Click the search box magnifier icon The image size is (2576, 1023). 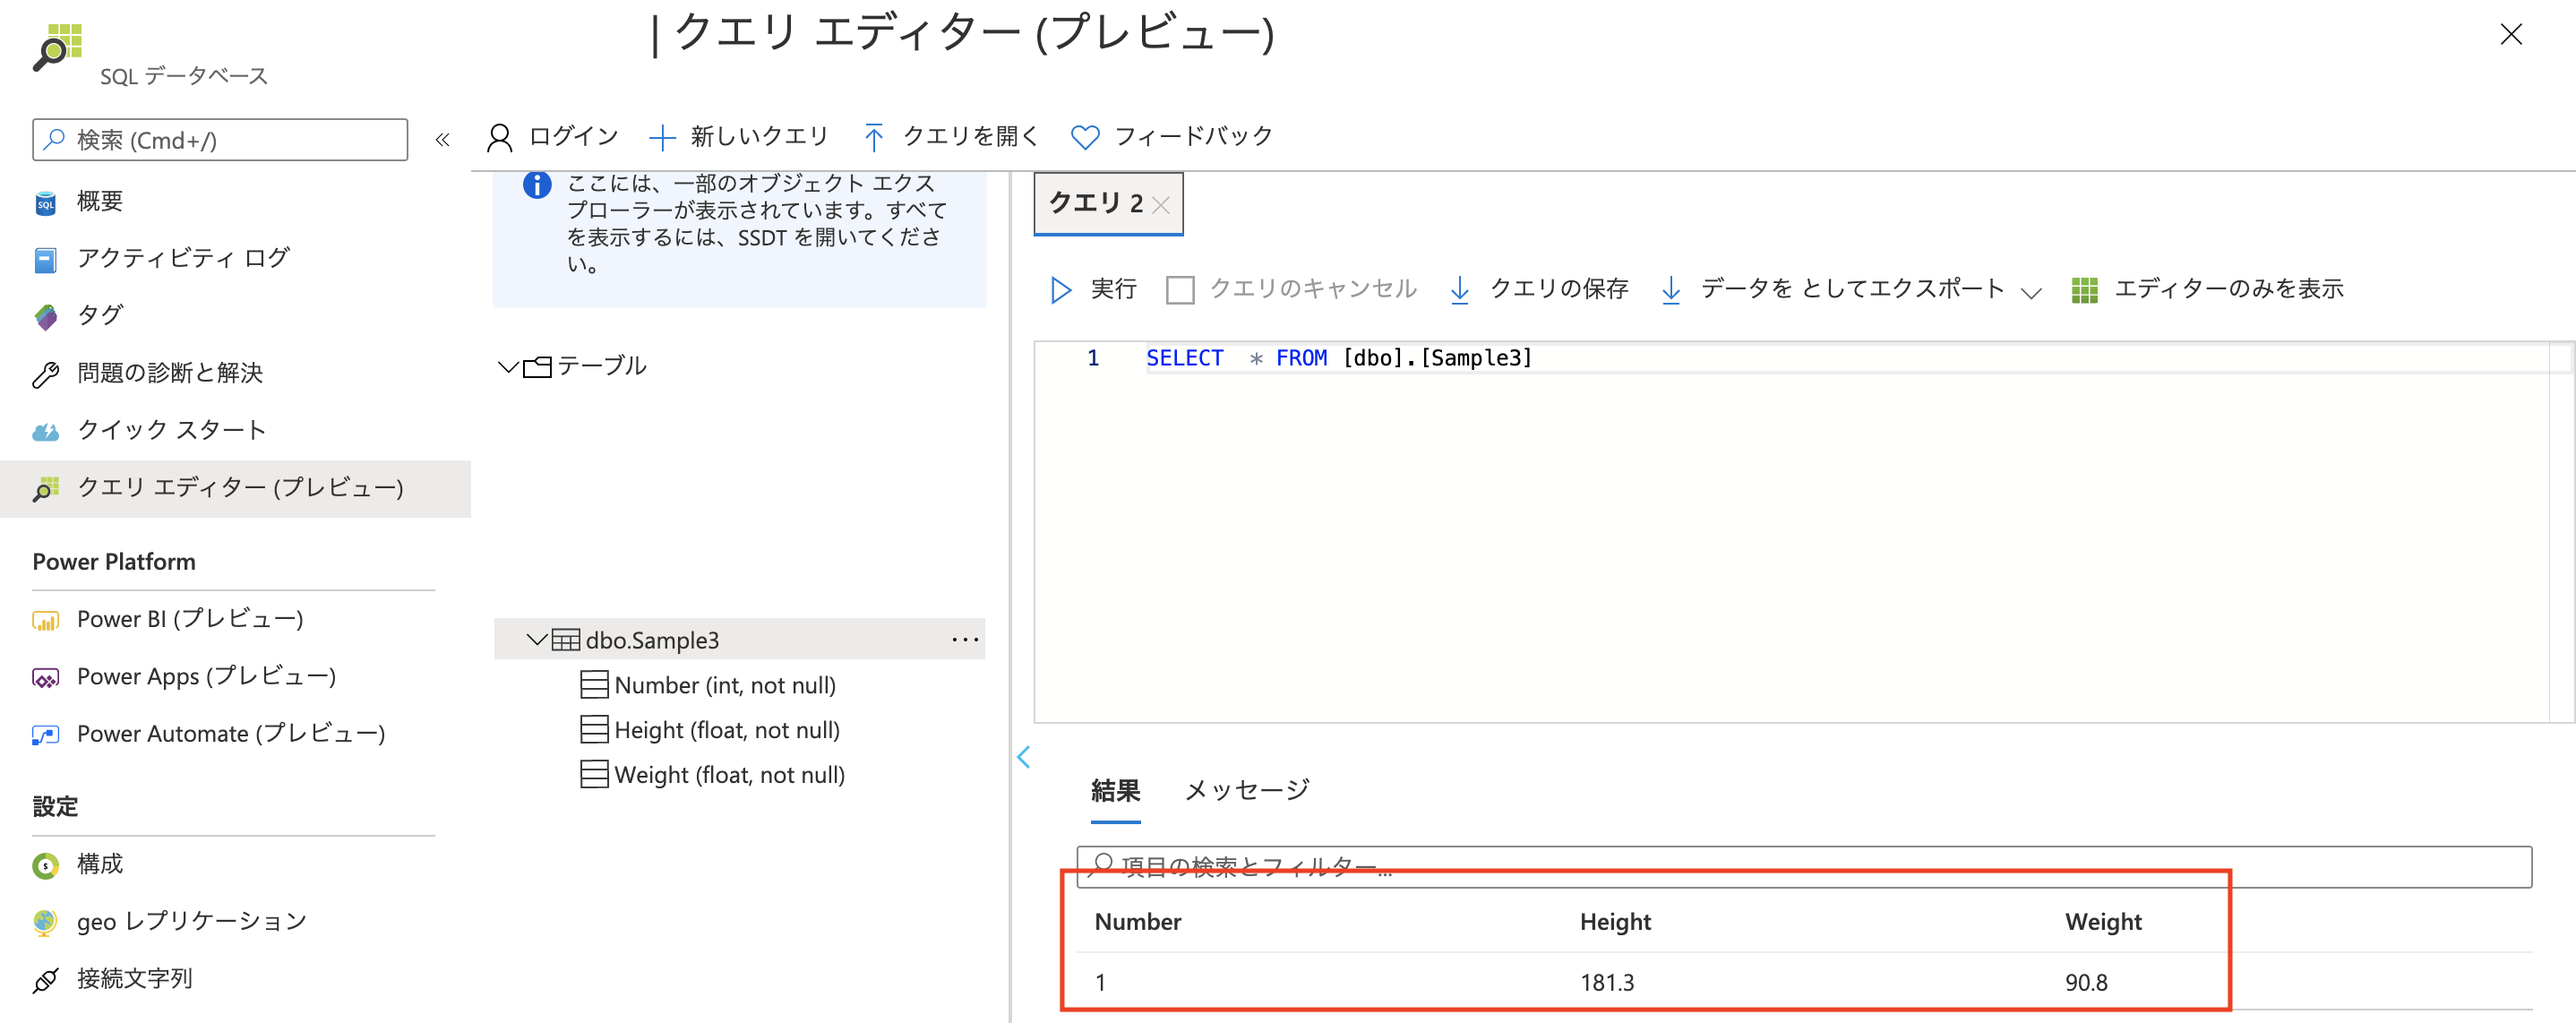(x=55, y=139)
